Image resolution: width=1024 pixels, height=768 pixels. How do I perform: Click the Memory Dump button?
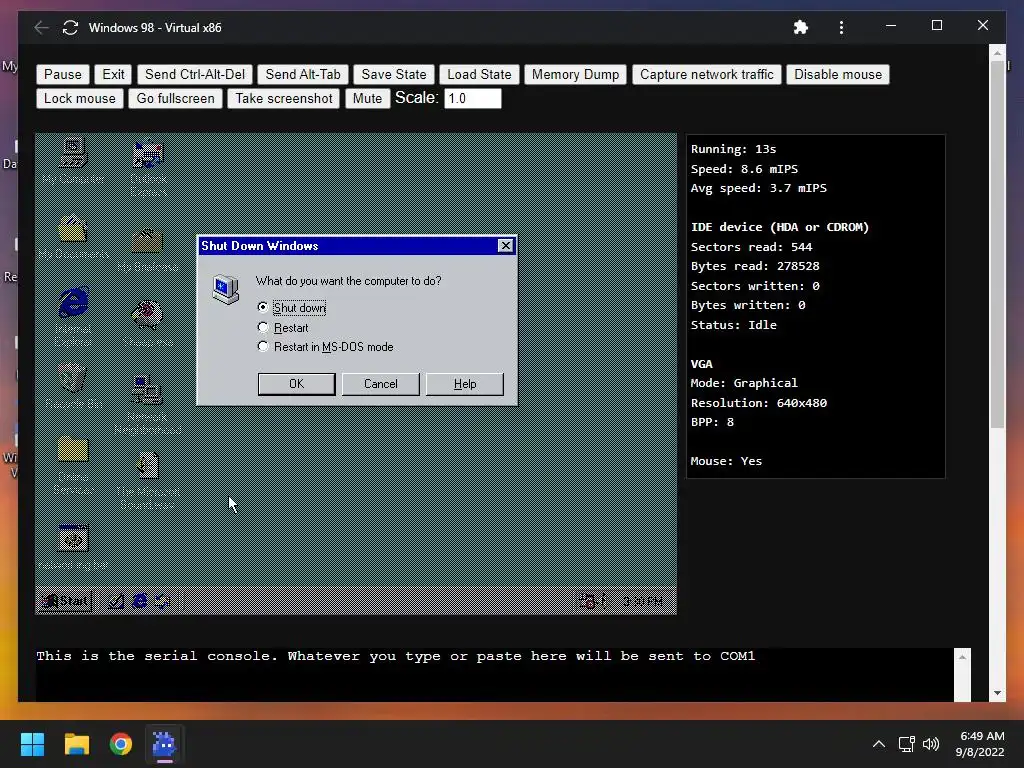point(575,74)
